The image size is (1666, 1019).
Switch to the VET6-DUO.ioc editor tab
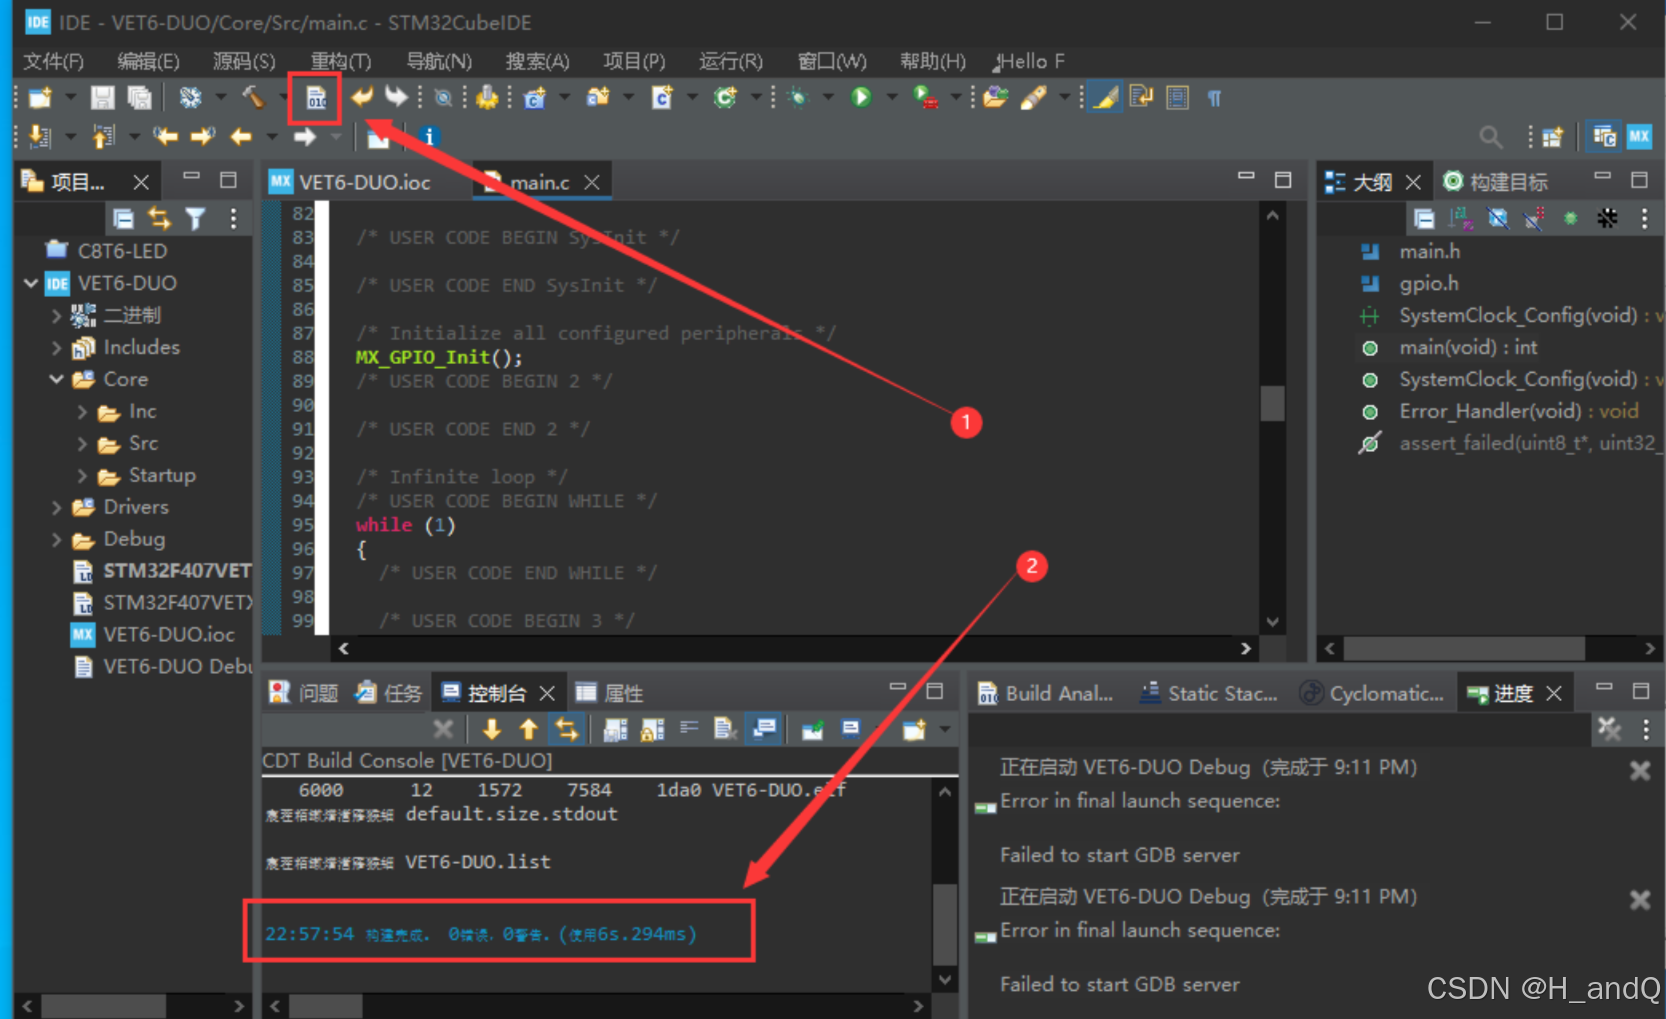point(350,182)
